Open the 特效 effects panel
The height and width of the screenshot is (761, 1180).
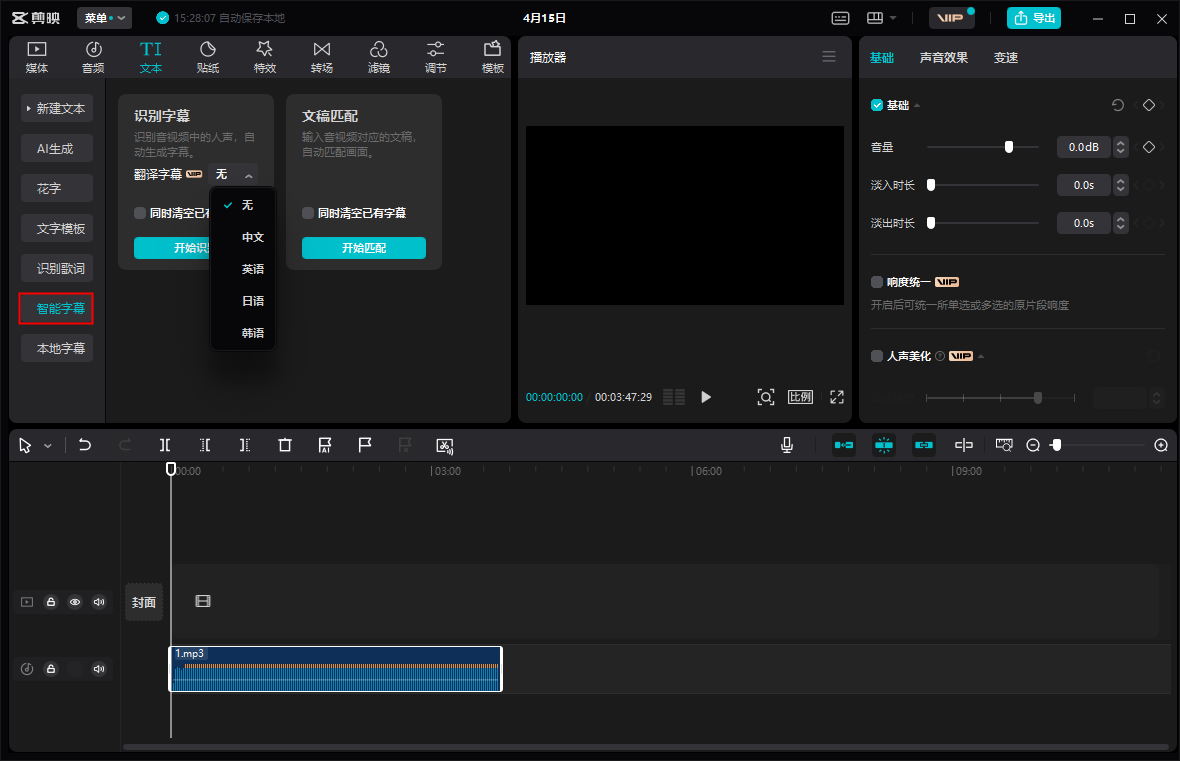click(265, 57)
